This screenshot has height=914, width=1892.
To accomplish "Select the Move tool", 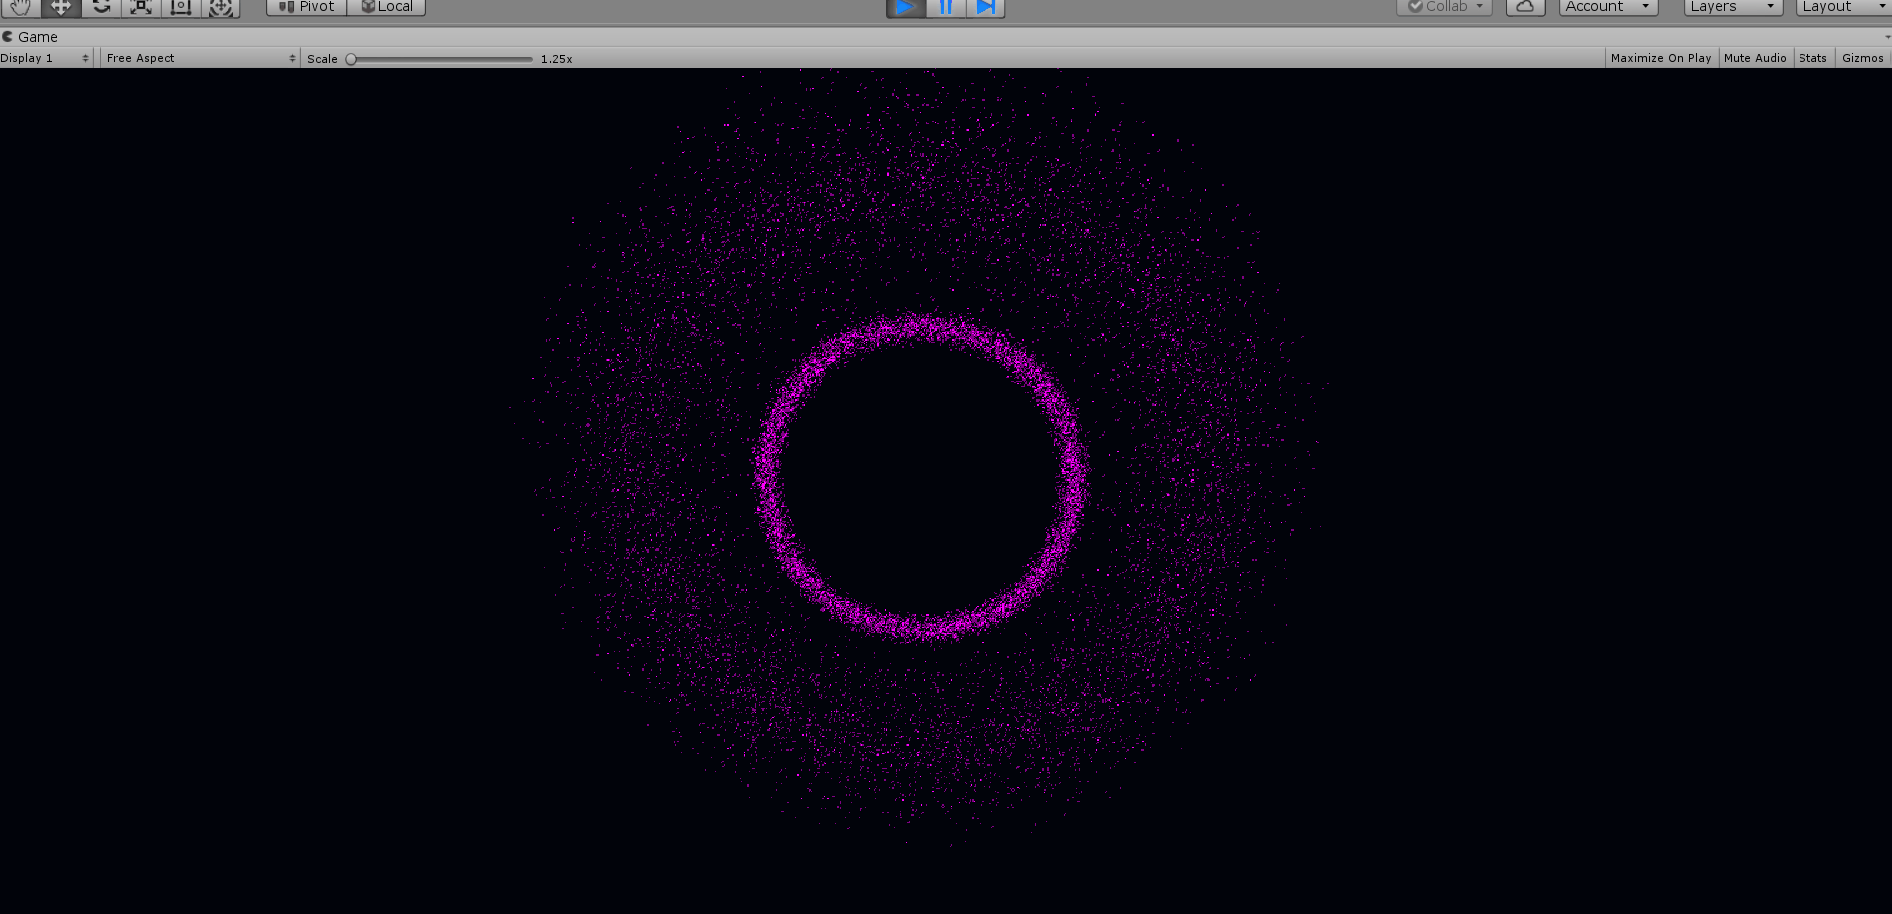I will (x=61, y=7).
